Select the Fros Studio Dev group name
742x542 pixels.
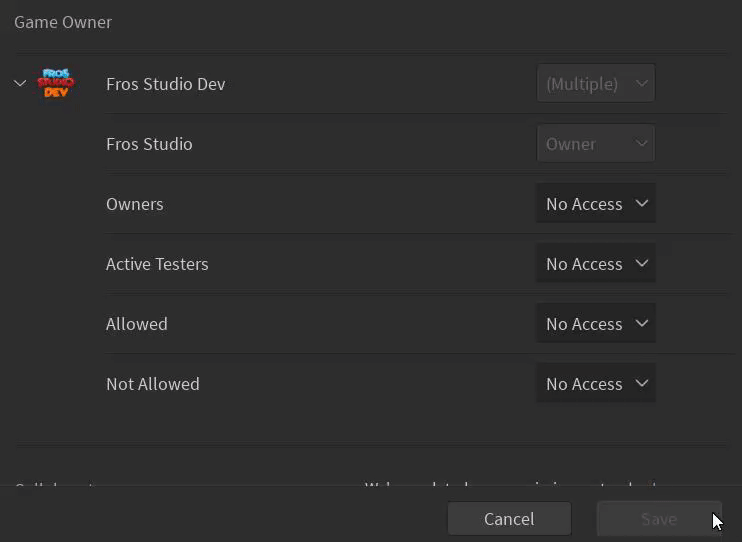[165, 84]
